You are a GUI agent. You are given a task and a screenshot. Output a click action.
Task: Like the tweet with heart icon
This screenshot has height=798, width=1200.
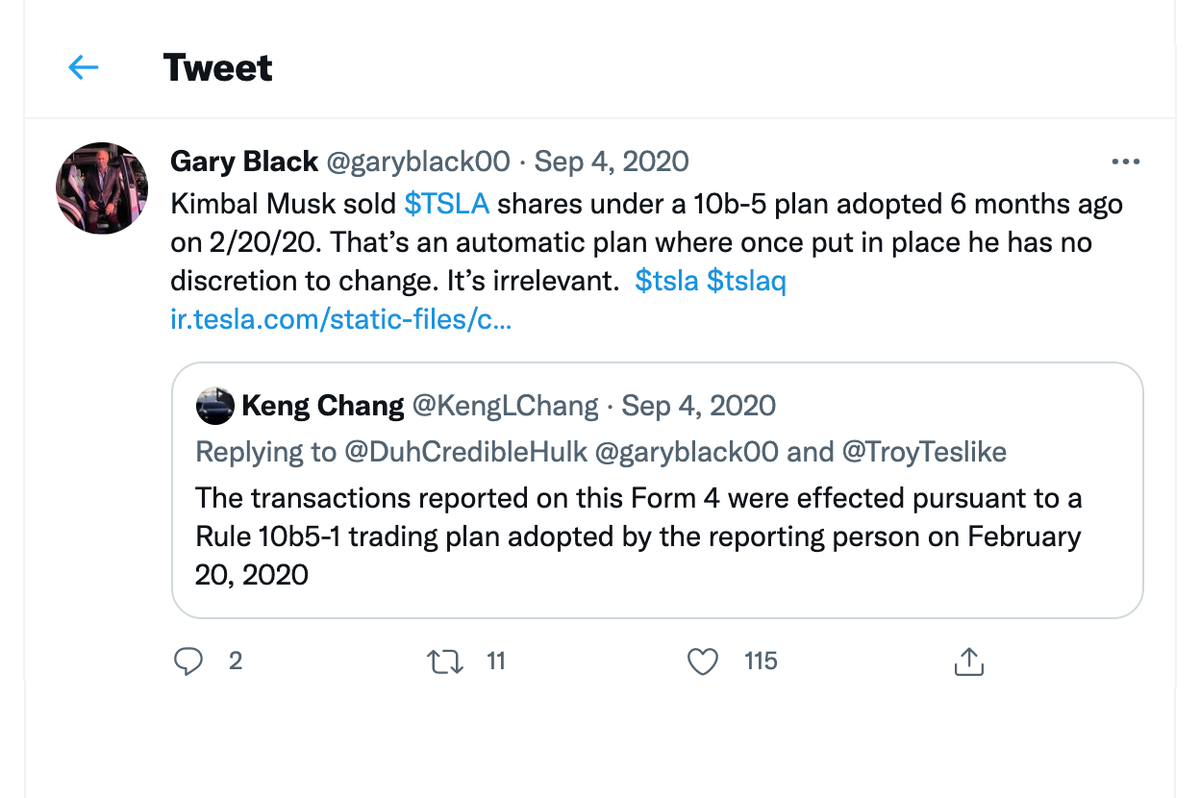pos(704,661)
